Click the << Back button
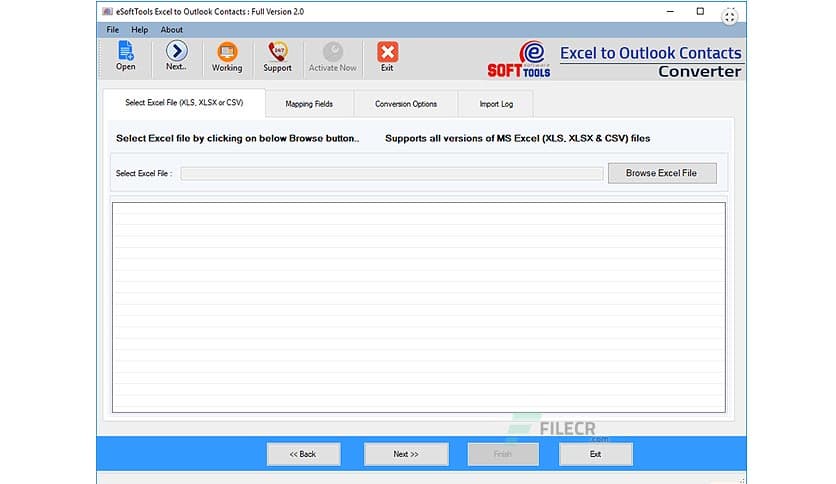 coord(303,454)
